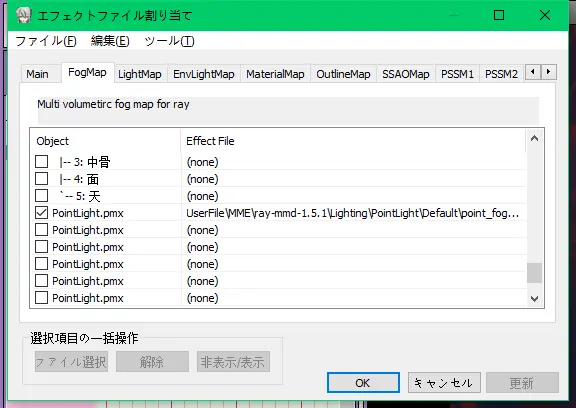Open the ファイル(F) menu
This screenshot has width=576, height=408.
pos(46,41)
